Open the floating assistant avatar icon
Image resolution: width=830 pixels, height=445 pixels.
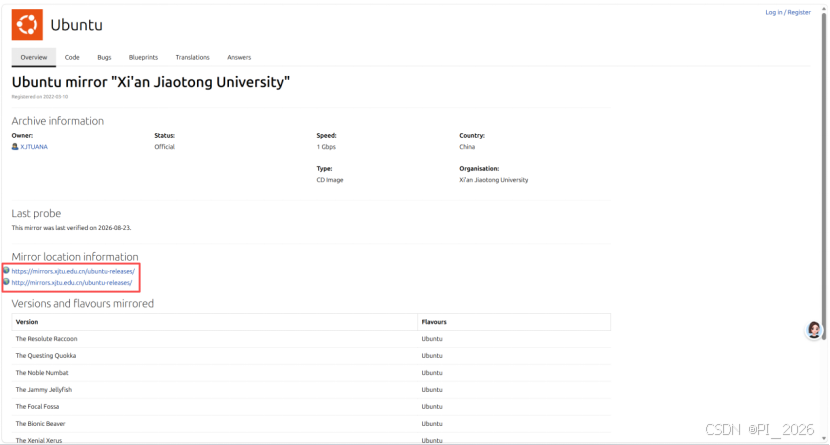tap(814, 330)
